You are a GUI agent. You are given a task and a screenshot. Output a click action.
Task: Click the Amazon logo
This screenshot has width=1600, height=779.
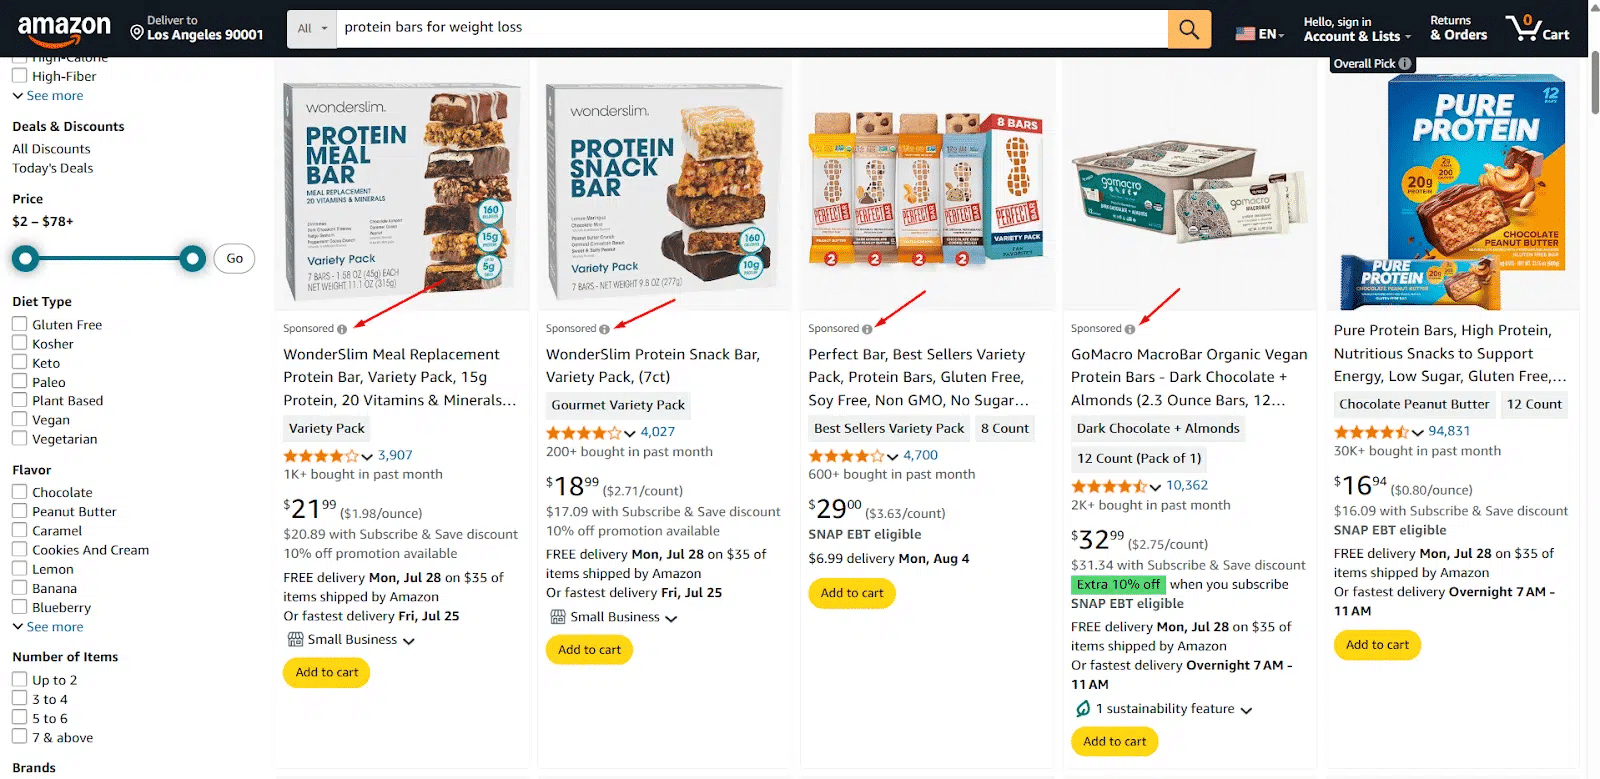click(64, 30)
